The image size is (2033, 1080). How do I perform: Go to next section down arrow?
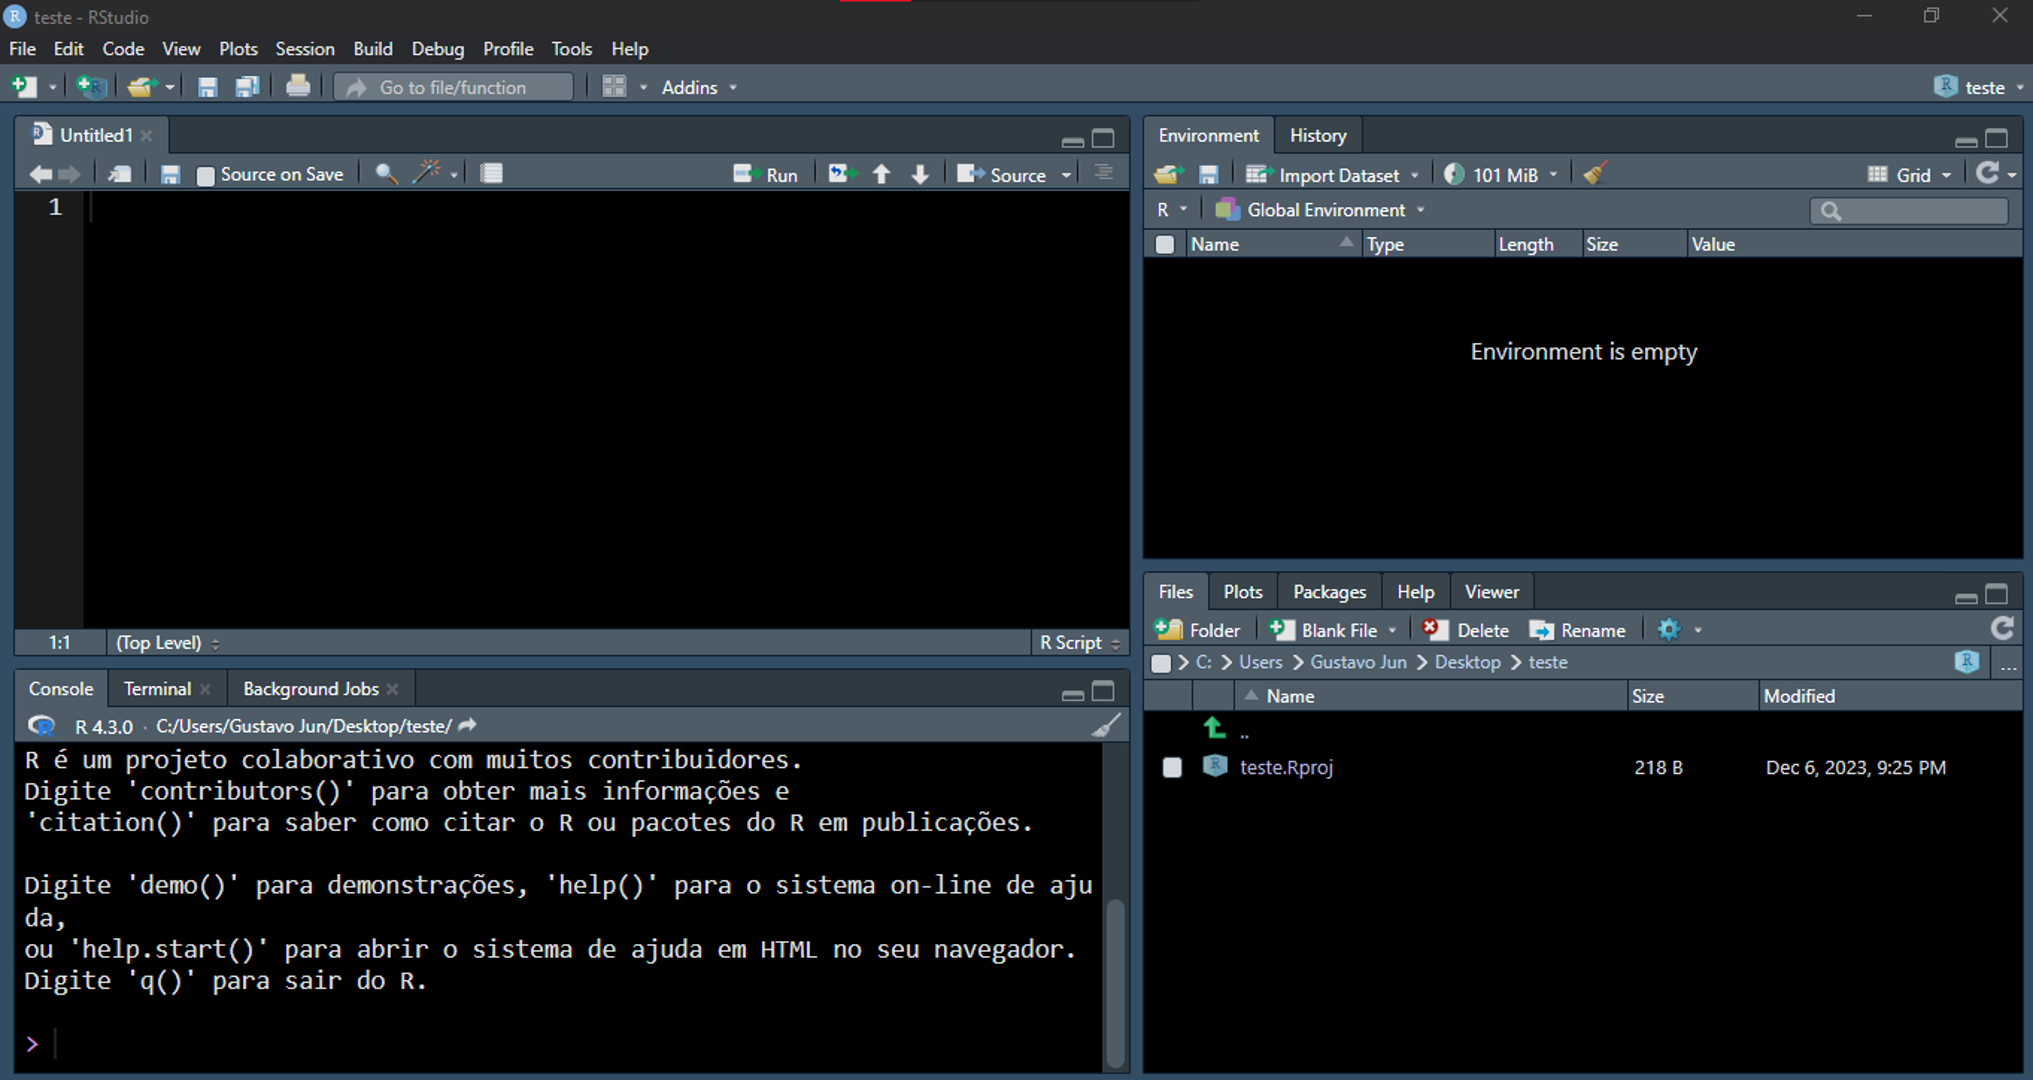[920, 174]
